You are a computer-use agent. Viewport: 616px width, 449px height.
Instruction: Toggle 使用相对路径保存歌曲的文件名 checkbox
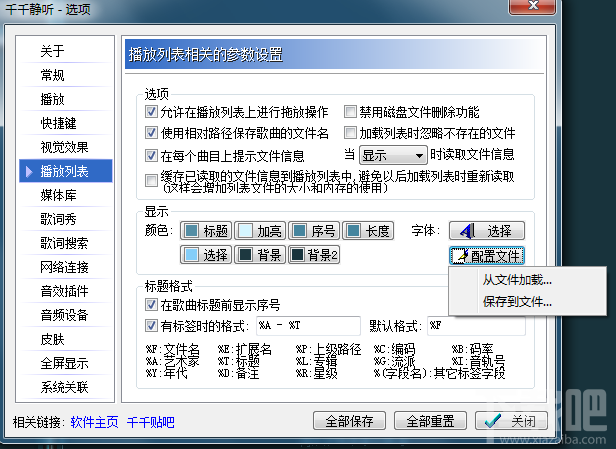[151, 133]
